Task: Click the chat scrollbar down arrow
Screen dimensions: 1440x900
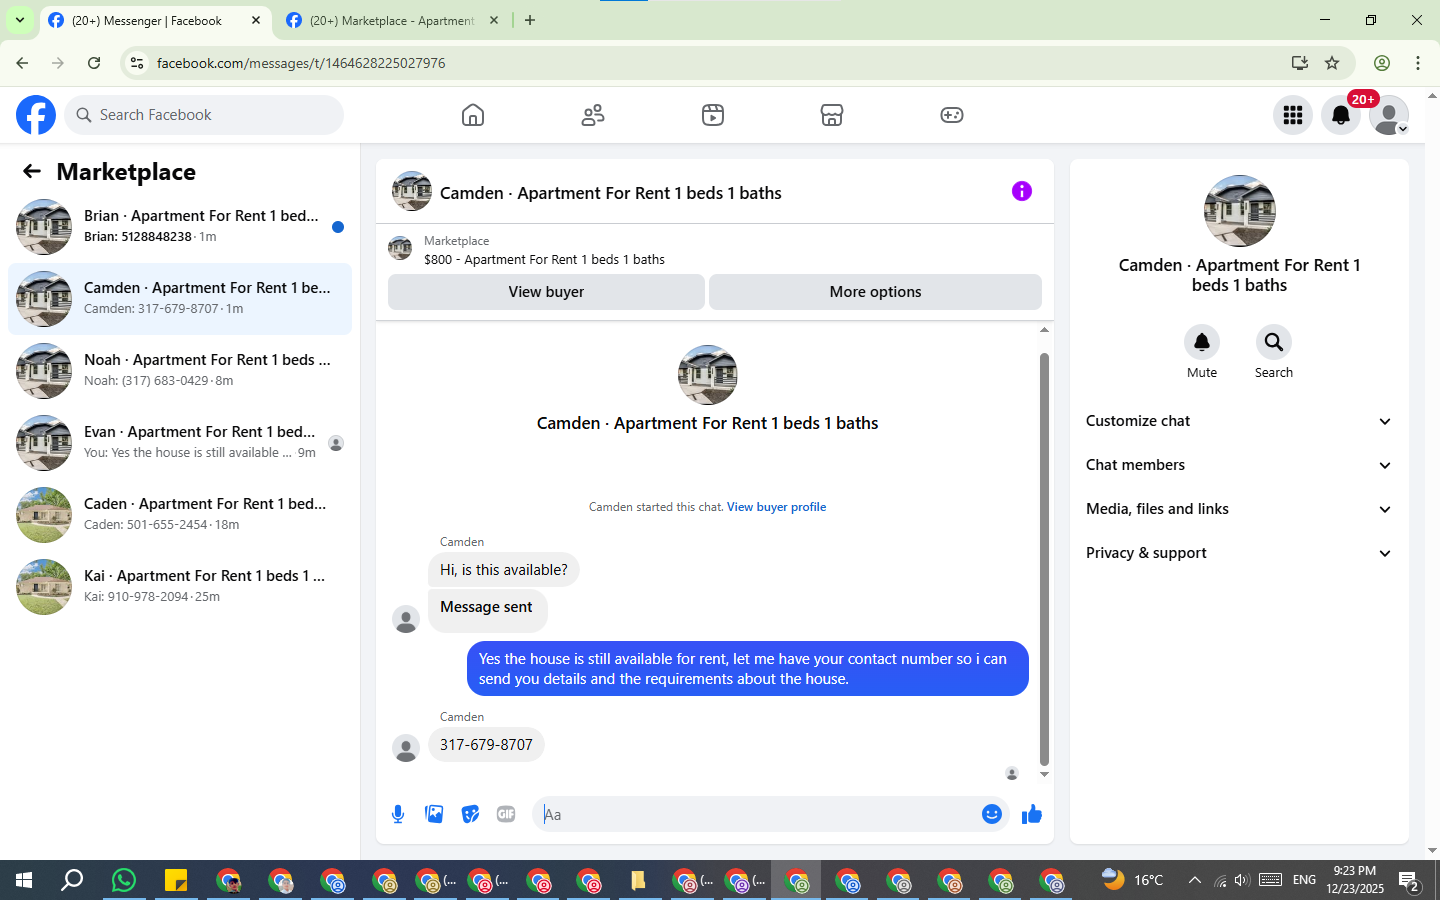Action: [1044, 775]
